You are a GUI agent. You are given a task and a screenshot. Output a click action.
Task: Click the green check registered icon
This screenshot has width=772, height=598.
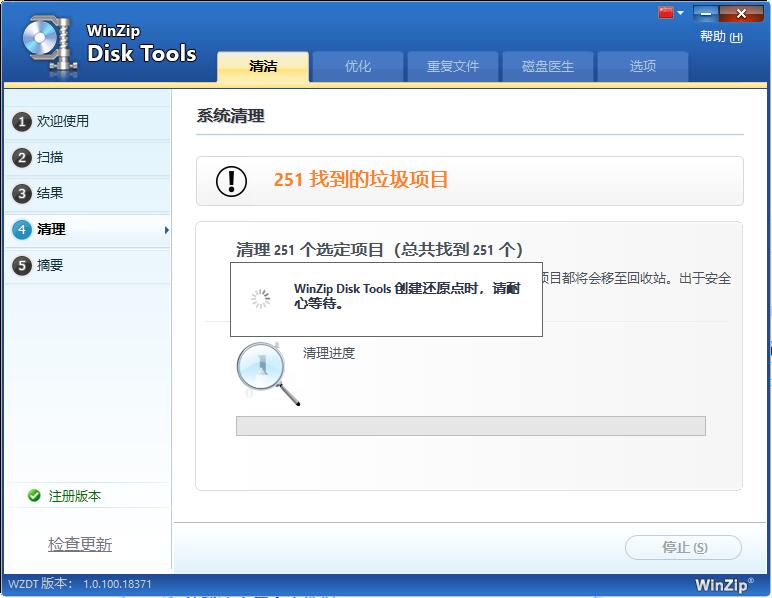[x=34, y=496]
